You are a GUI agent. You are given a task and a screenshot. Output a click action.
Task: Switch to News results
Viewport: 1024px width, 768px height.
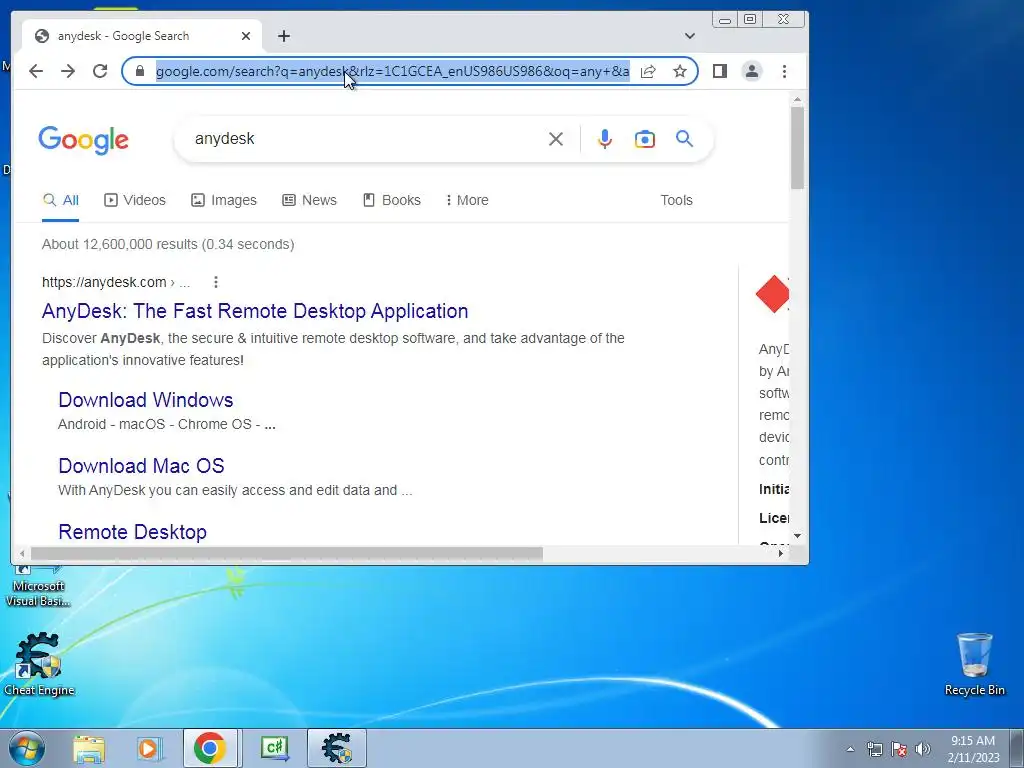pyautogui.click(x=310, y=200)
